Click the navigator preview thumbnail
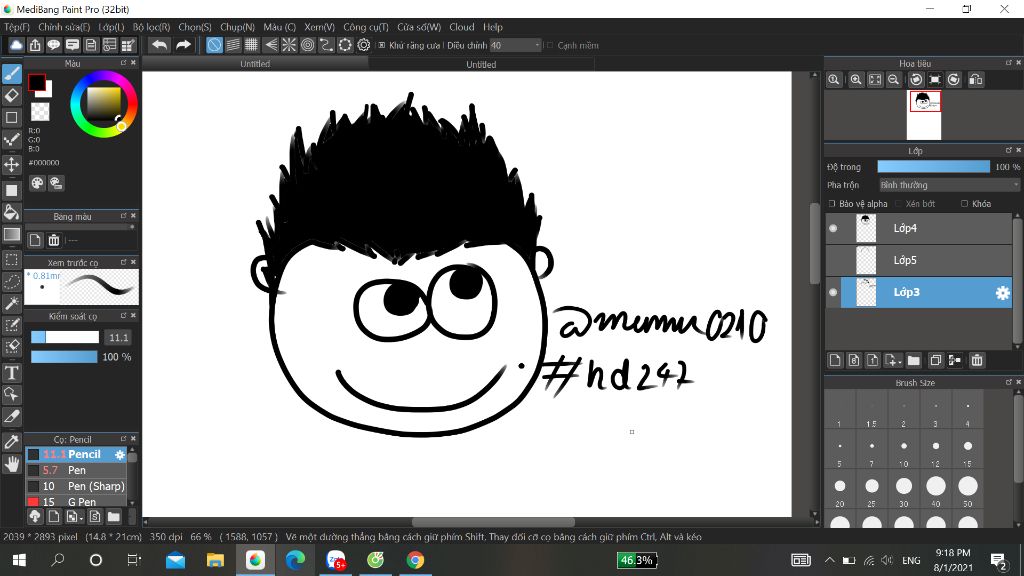Viewport: 1024px width, 576px height. pyautogui.click(x=924, y=116)
